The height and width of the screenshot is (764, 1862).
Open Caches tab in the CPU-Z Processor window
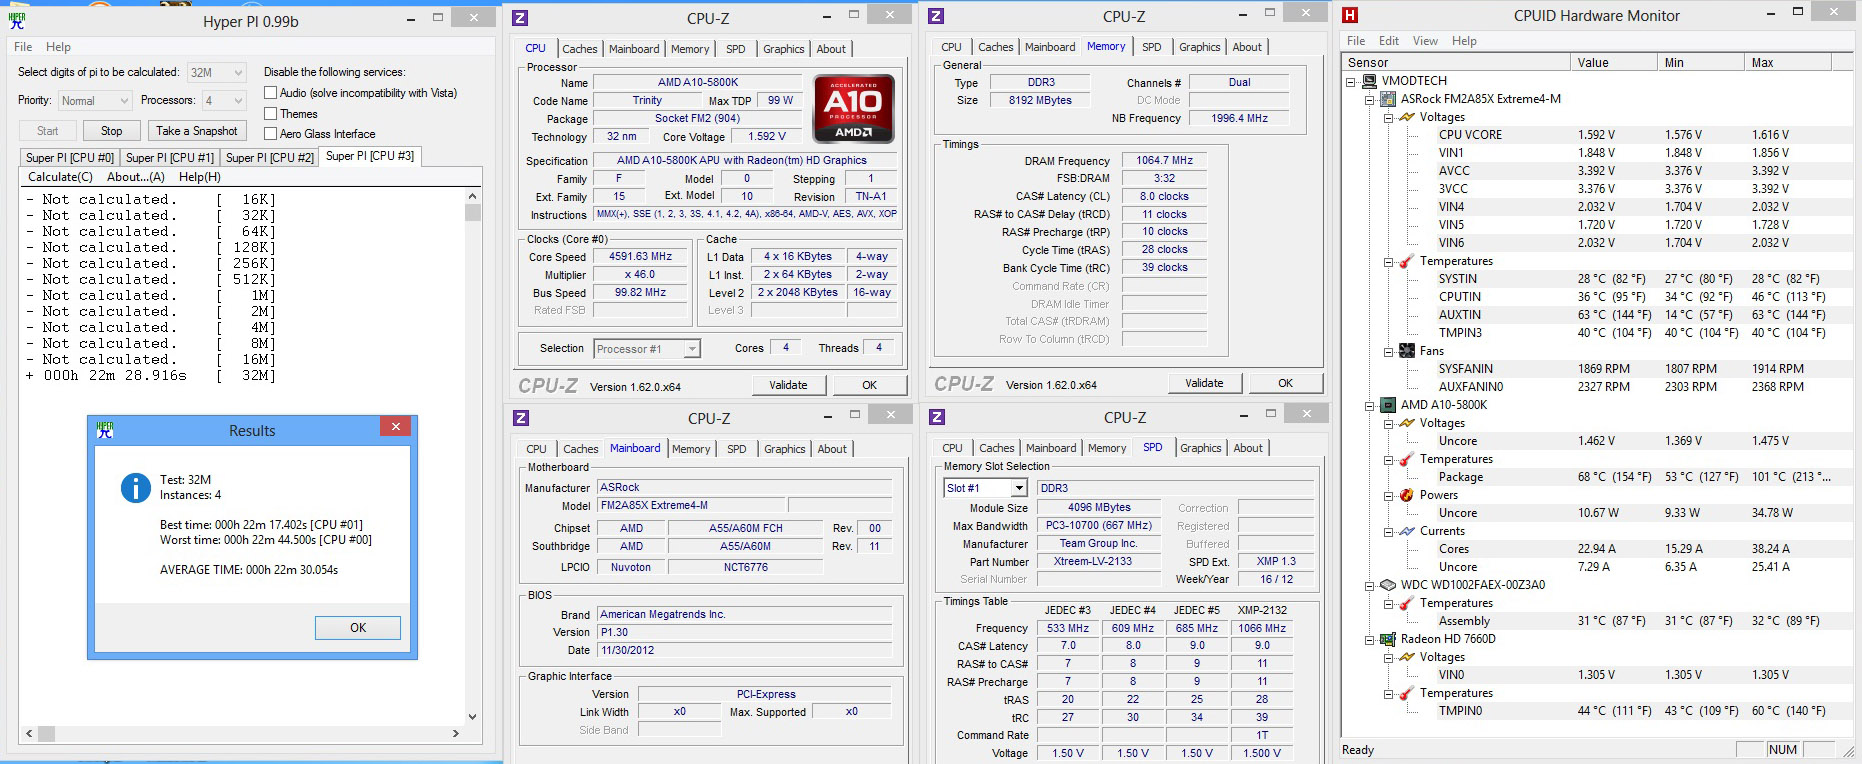pos(579,49)
